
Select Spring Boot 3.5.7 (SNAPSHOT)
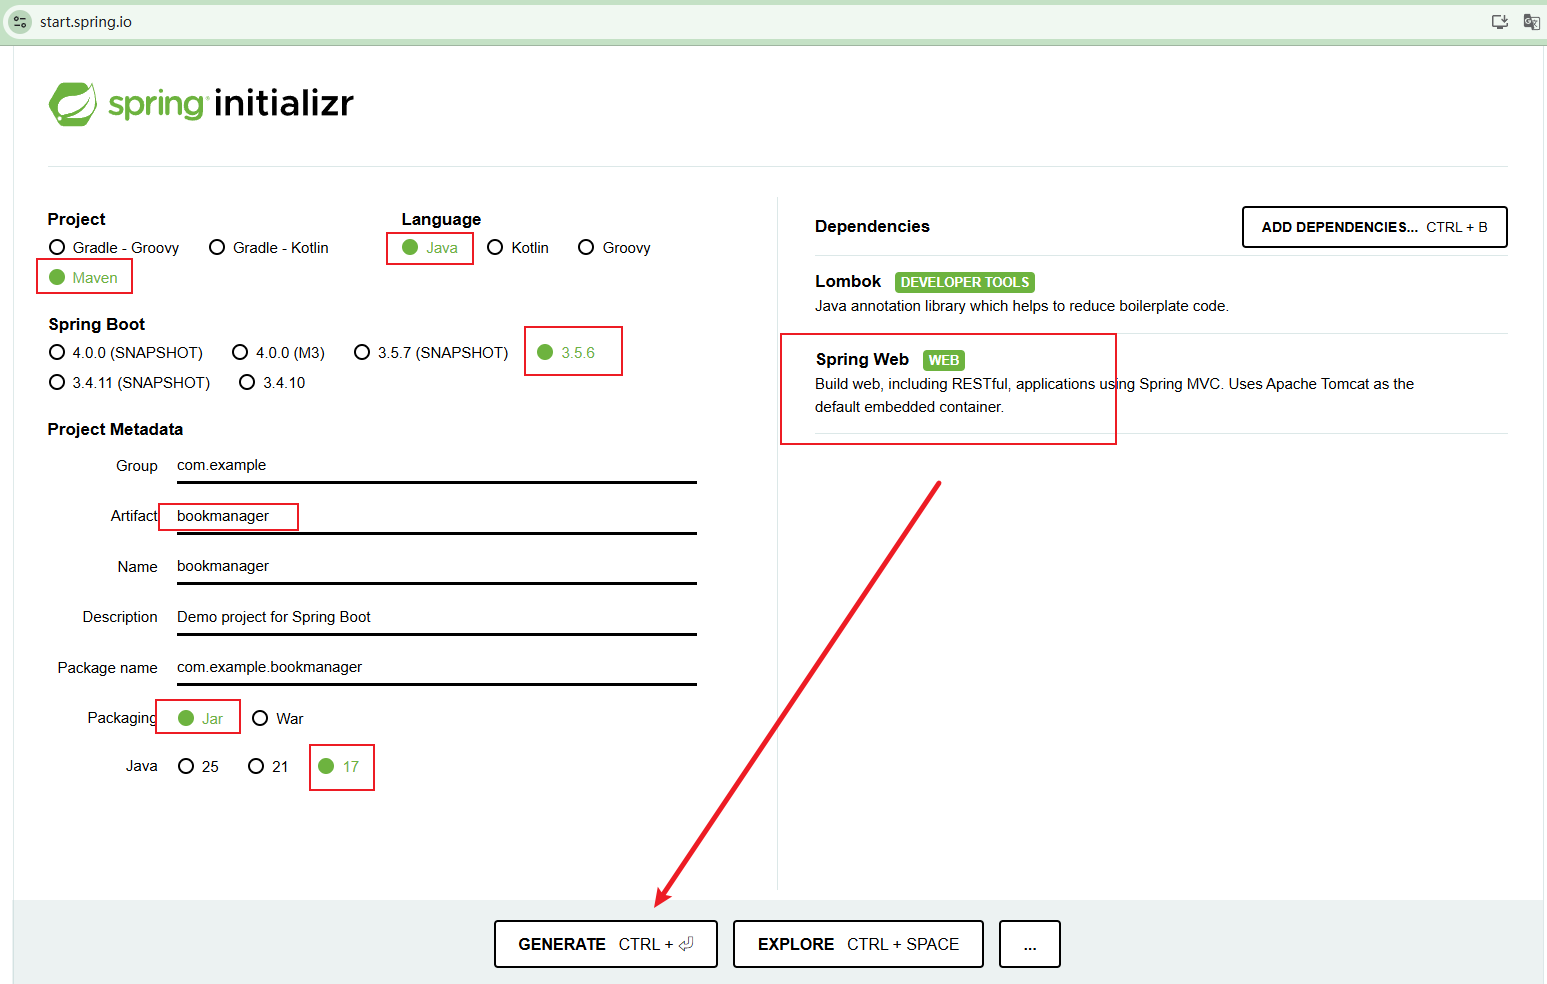coord(431,353)
